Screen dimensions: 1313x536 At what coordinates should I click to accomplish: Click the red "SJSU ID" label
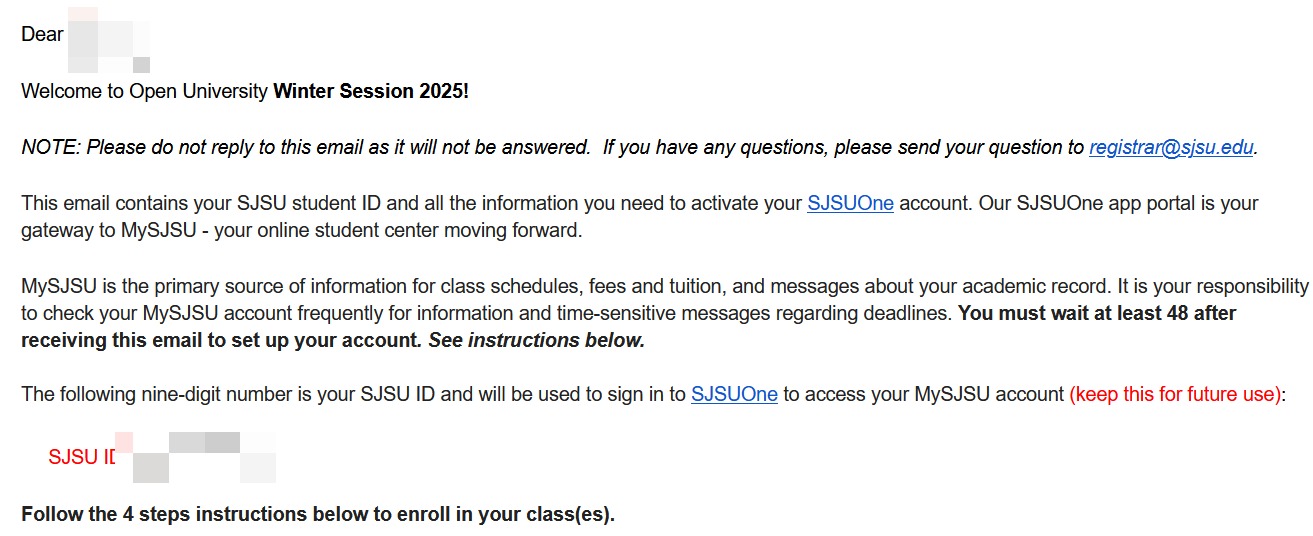tap(82, 458)
